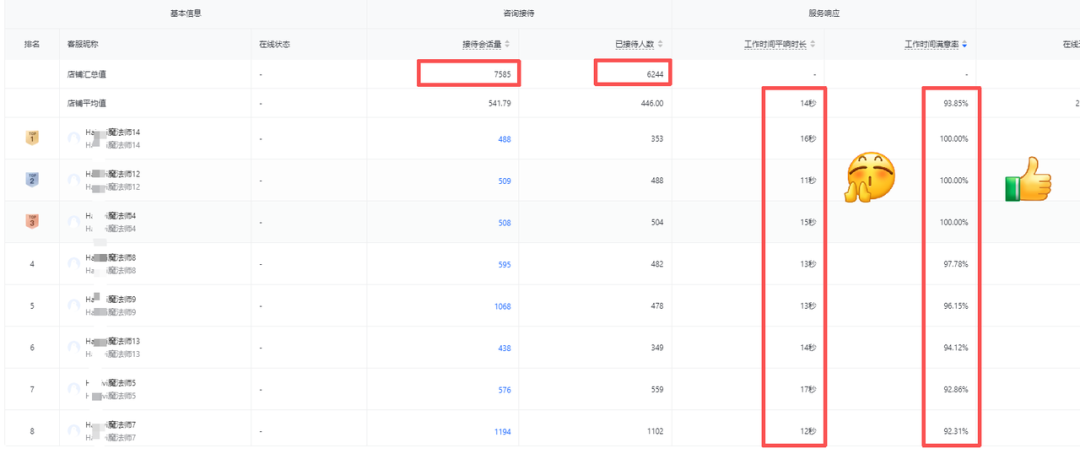1080x470 pixels.
Task: Click satisfaction rate 94.12% for 魔法师13
Action: coord(956,348)
